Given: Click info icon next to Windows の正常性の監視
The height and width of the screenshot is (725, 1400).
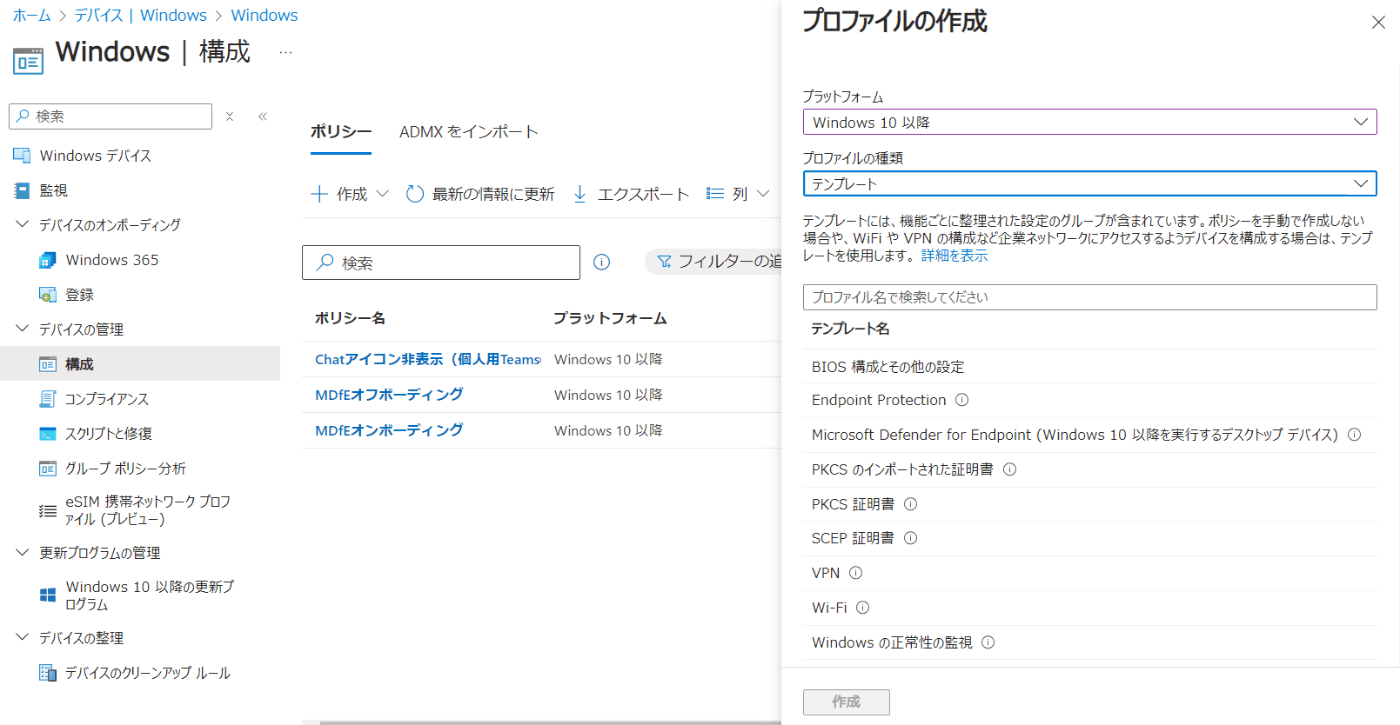Looking at the screenshot, I should (988, 643).
